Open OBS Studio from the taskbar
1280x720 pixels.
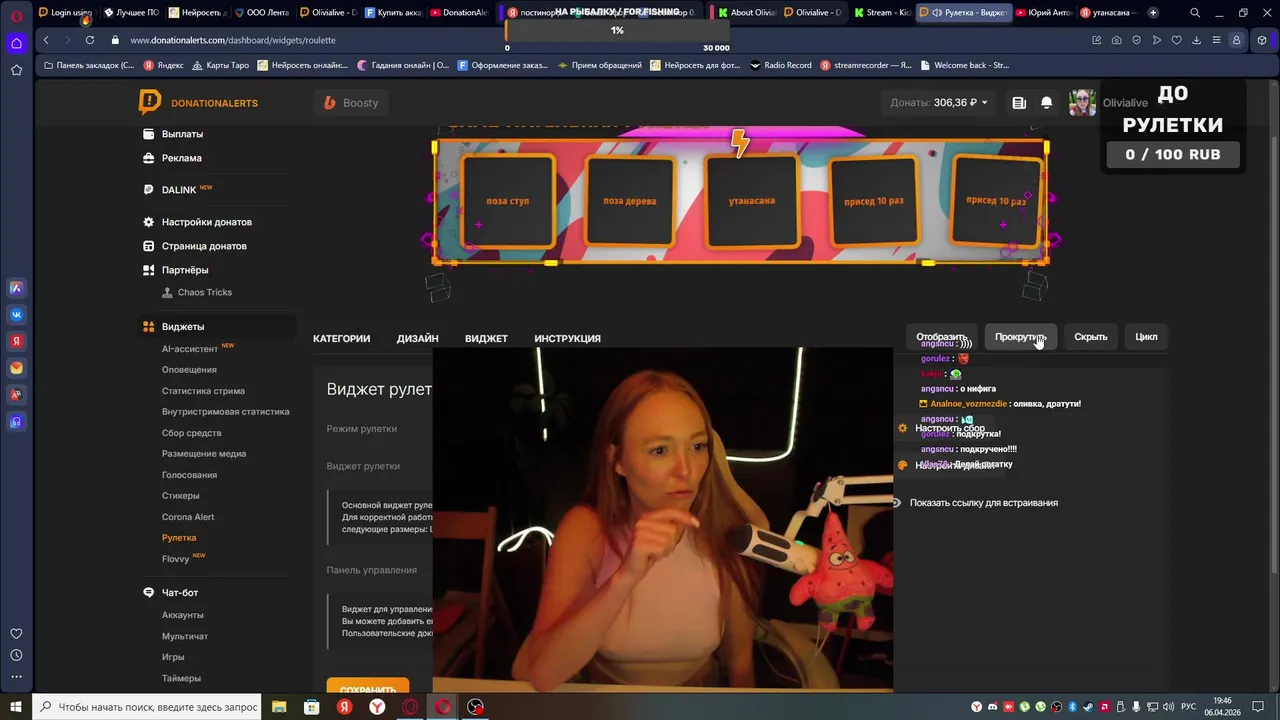click(x=475, y=707)
